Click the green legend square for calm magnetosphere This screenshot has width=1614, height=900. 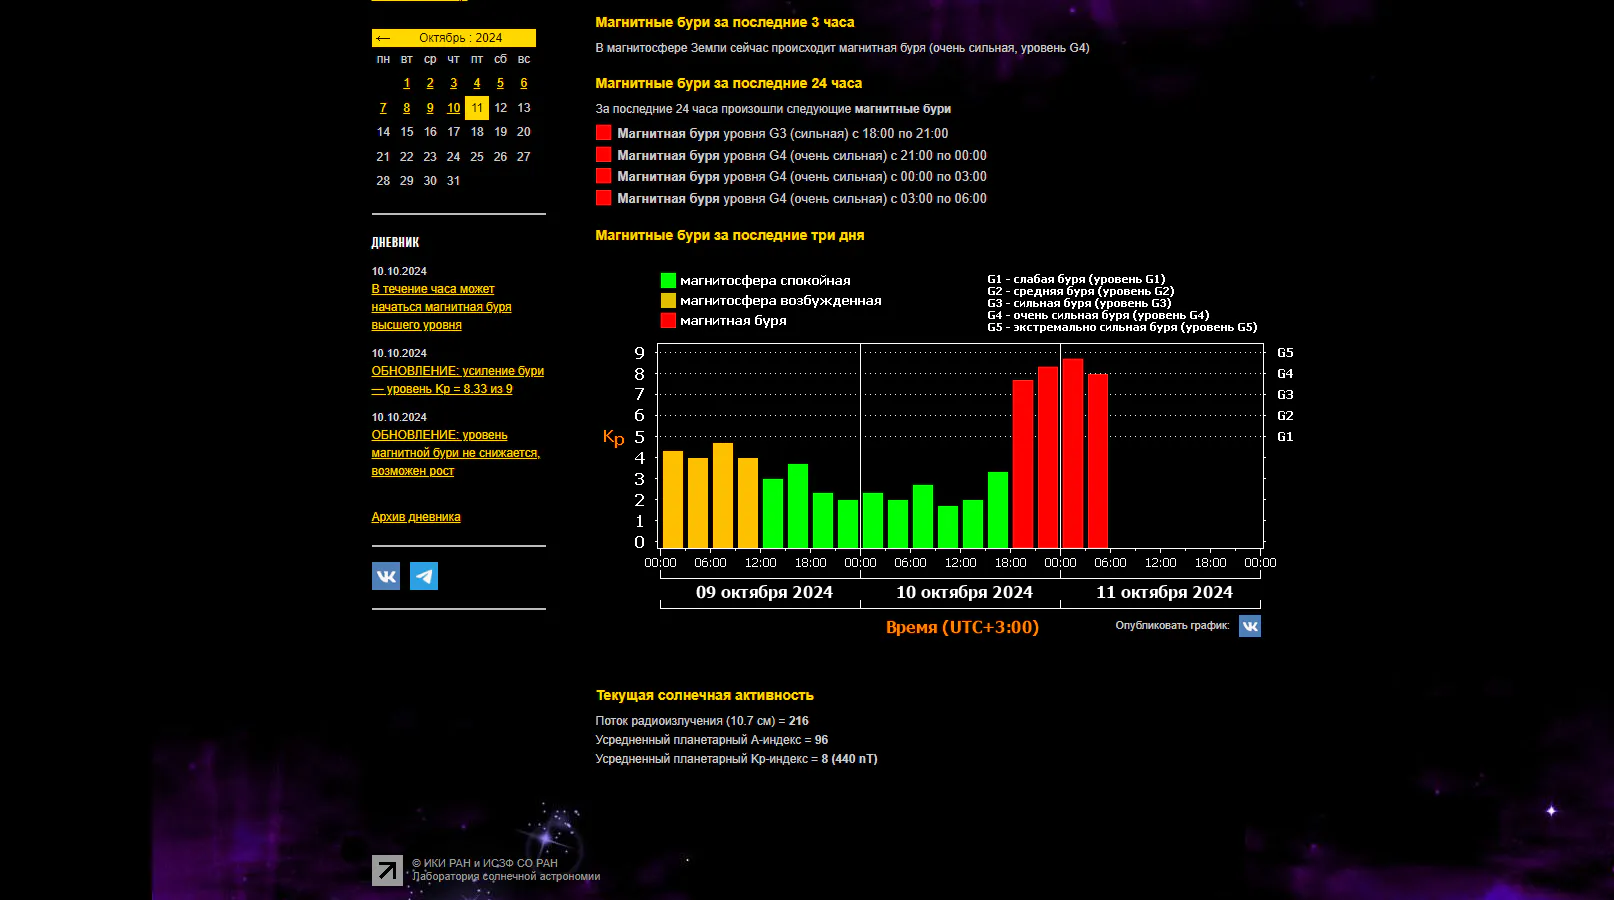click(668, 280)
